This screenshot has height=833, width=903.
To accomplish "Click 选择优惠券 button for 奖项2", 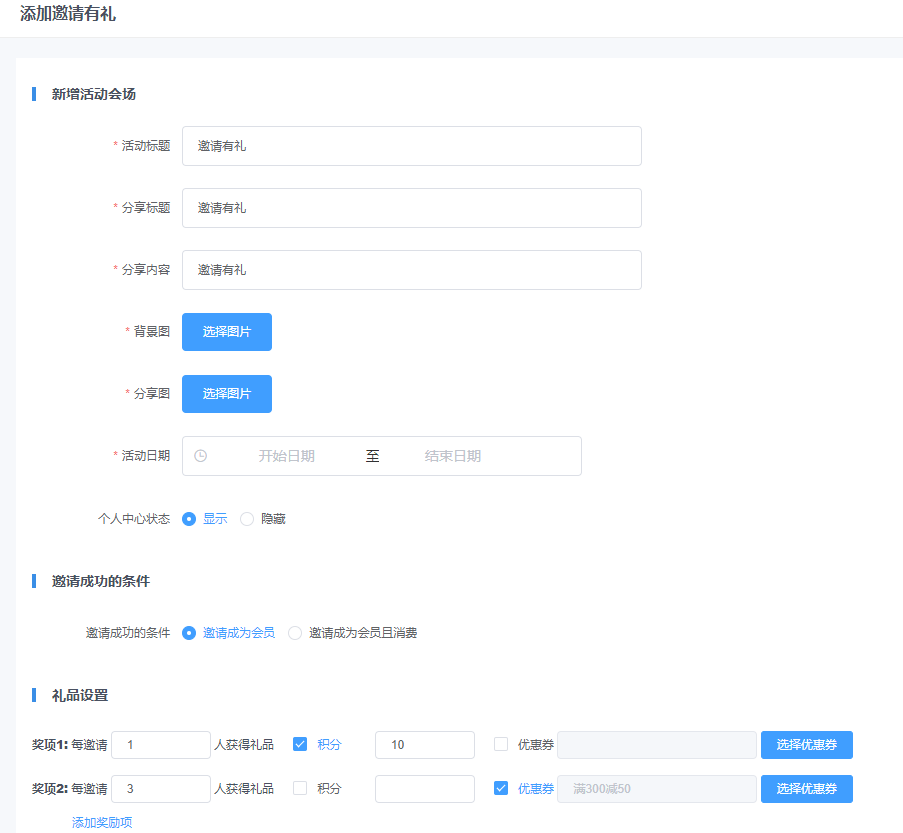I will coord(806,789).
